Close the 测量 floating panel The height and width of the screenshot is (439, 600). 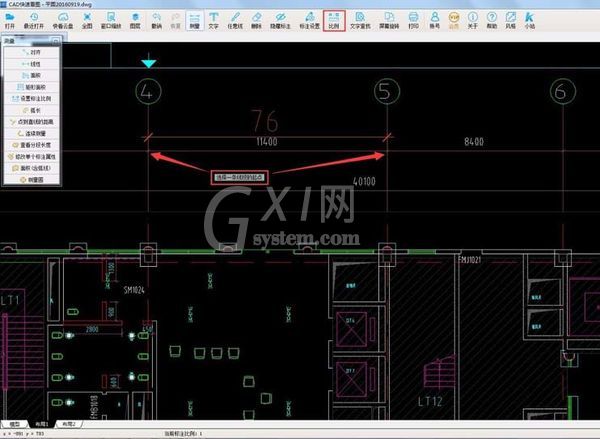pos(56,41)
